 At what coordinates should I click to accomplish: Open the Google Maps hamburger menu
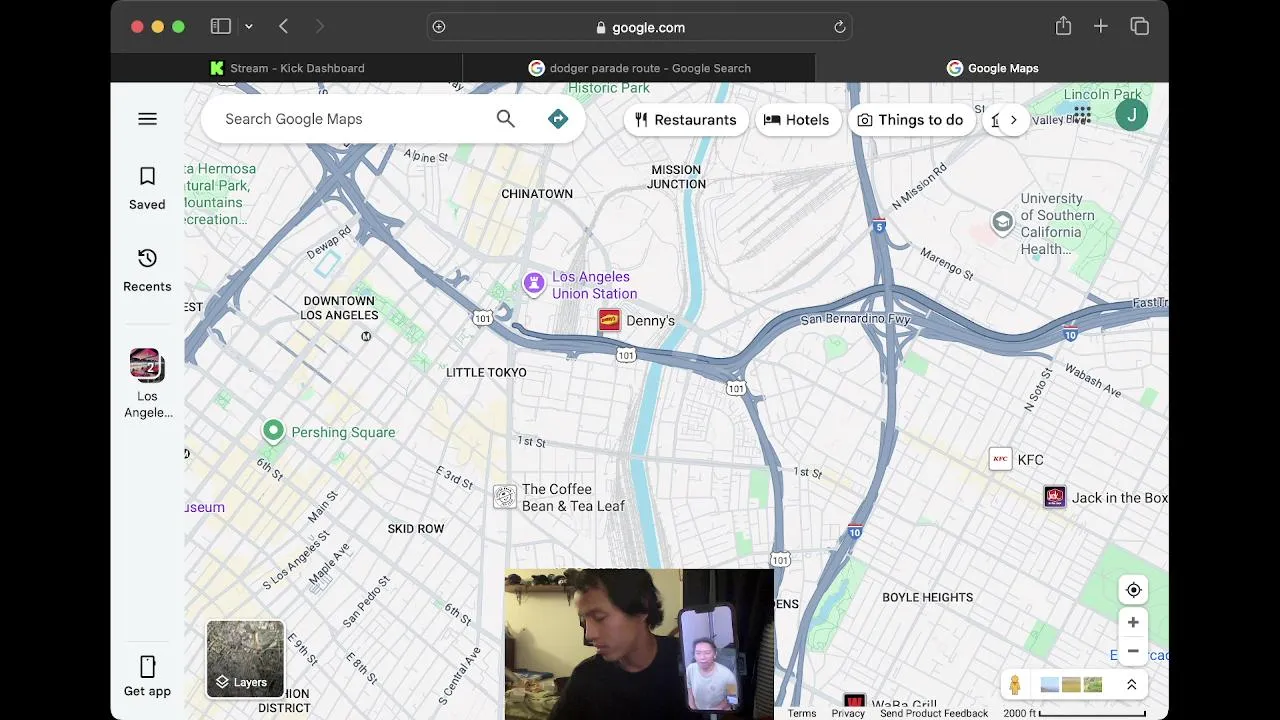(147, 119)
